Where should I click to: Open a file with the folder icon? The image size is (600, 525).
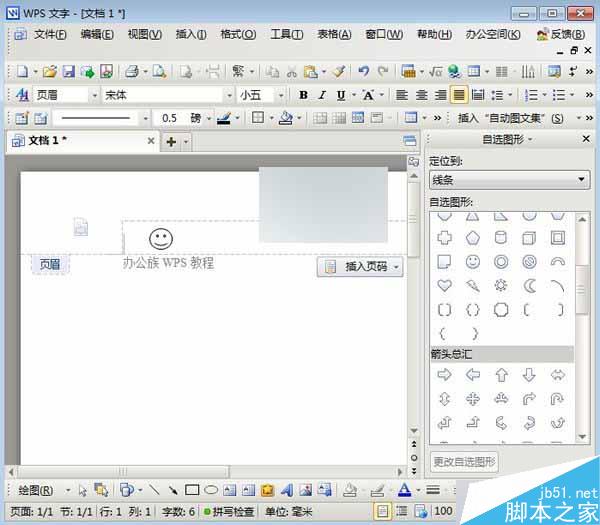(50, 72)
